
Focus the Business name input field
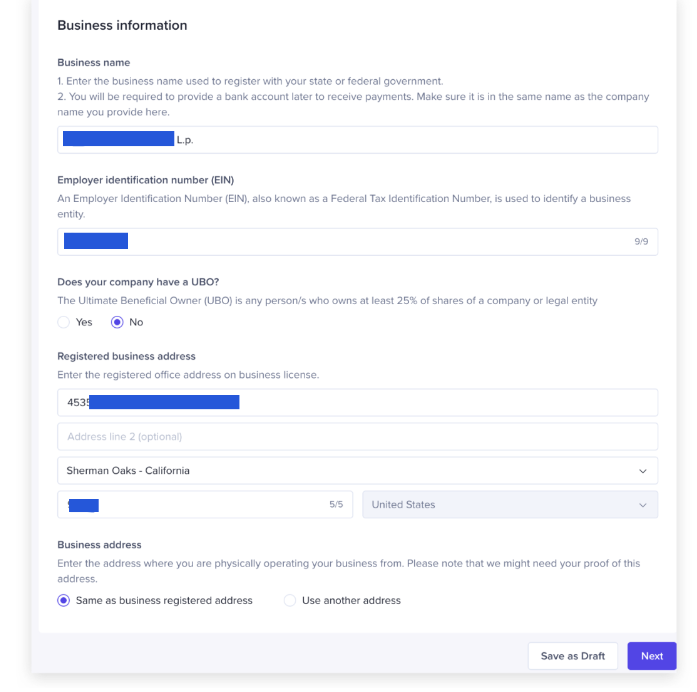point(400,140)
